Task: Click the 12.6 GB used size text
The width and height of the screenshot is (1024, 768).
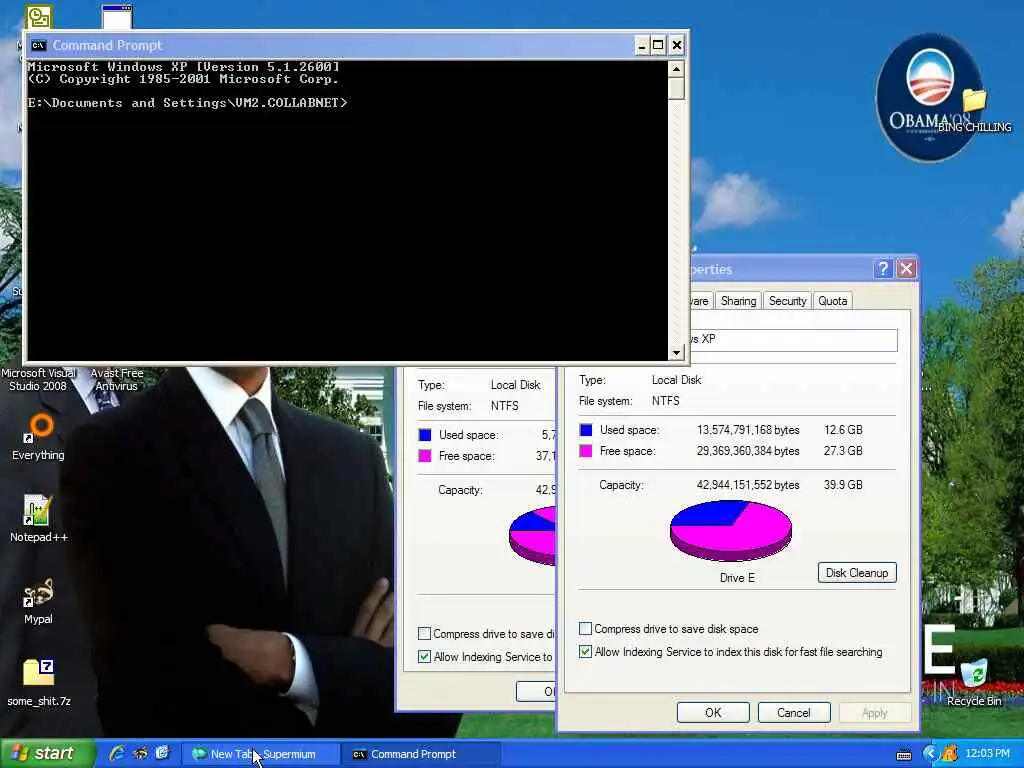Action: [843, 430]
